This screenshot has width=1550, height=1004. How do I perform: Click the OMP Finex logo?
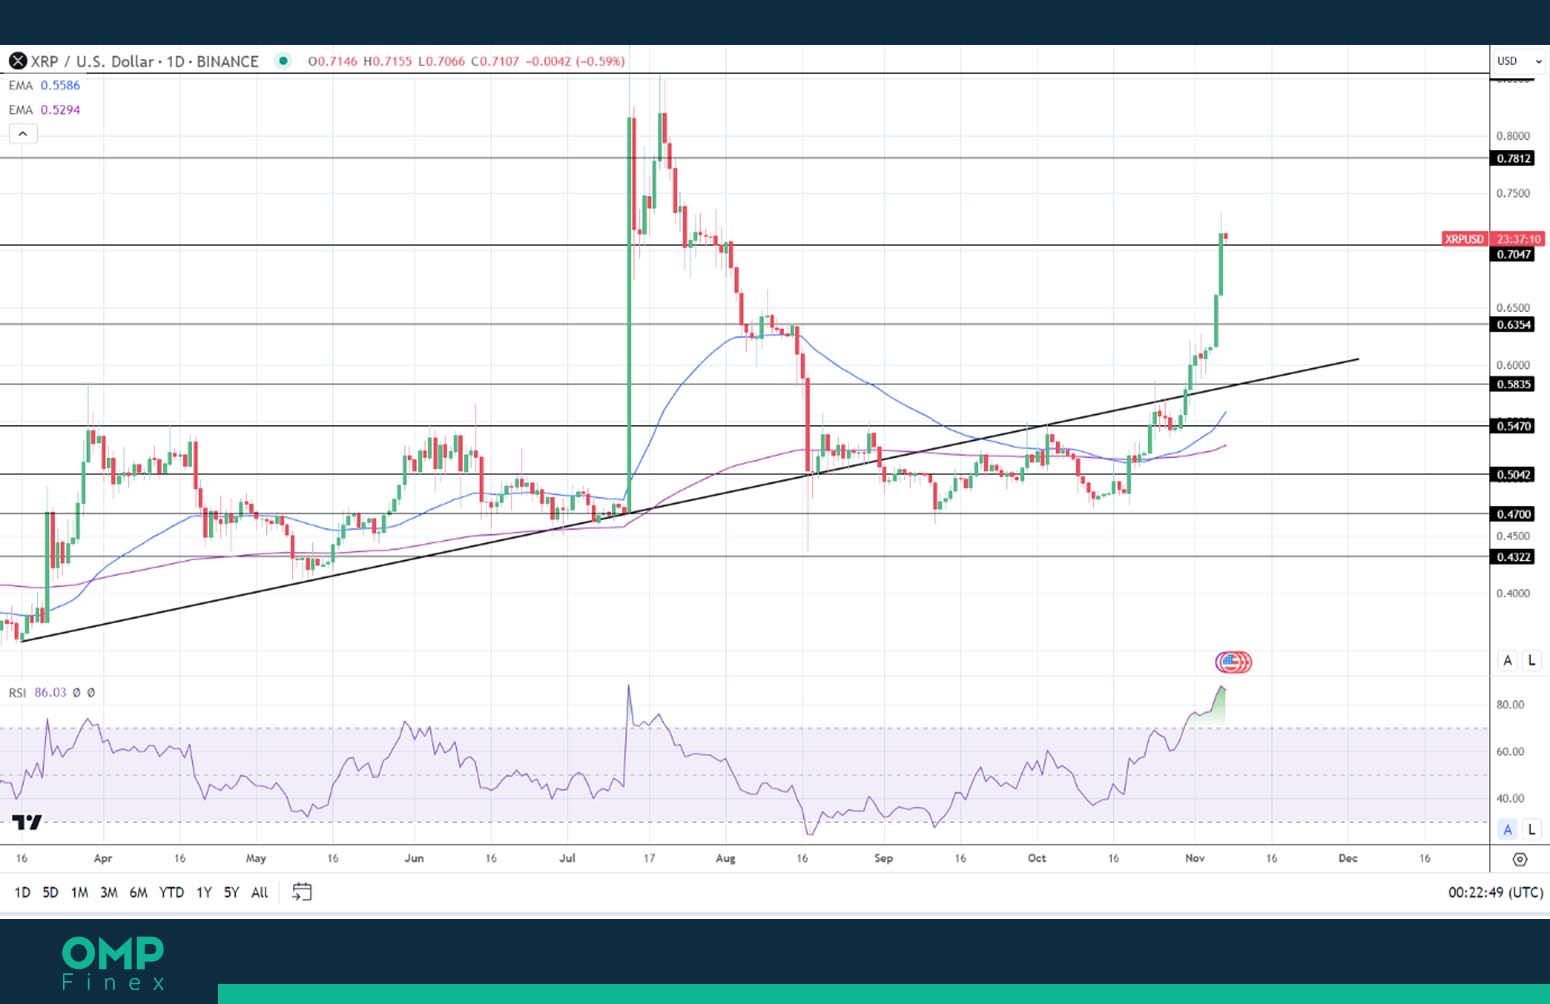113,963
